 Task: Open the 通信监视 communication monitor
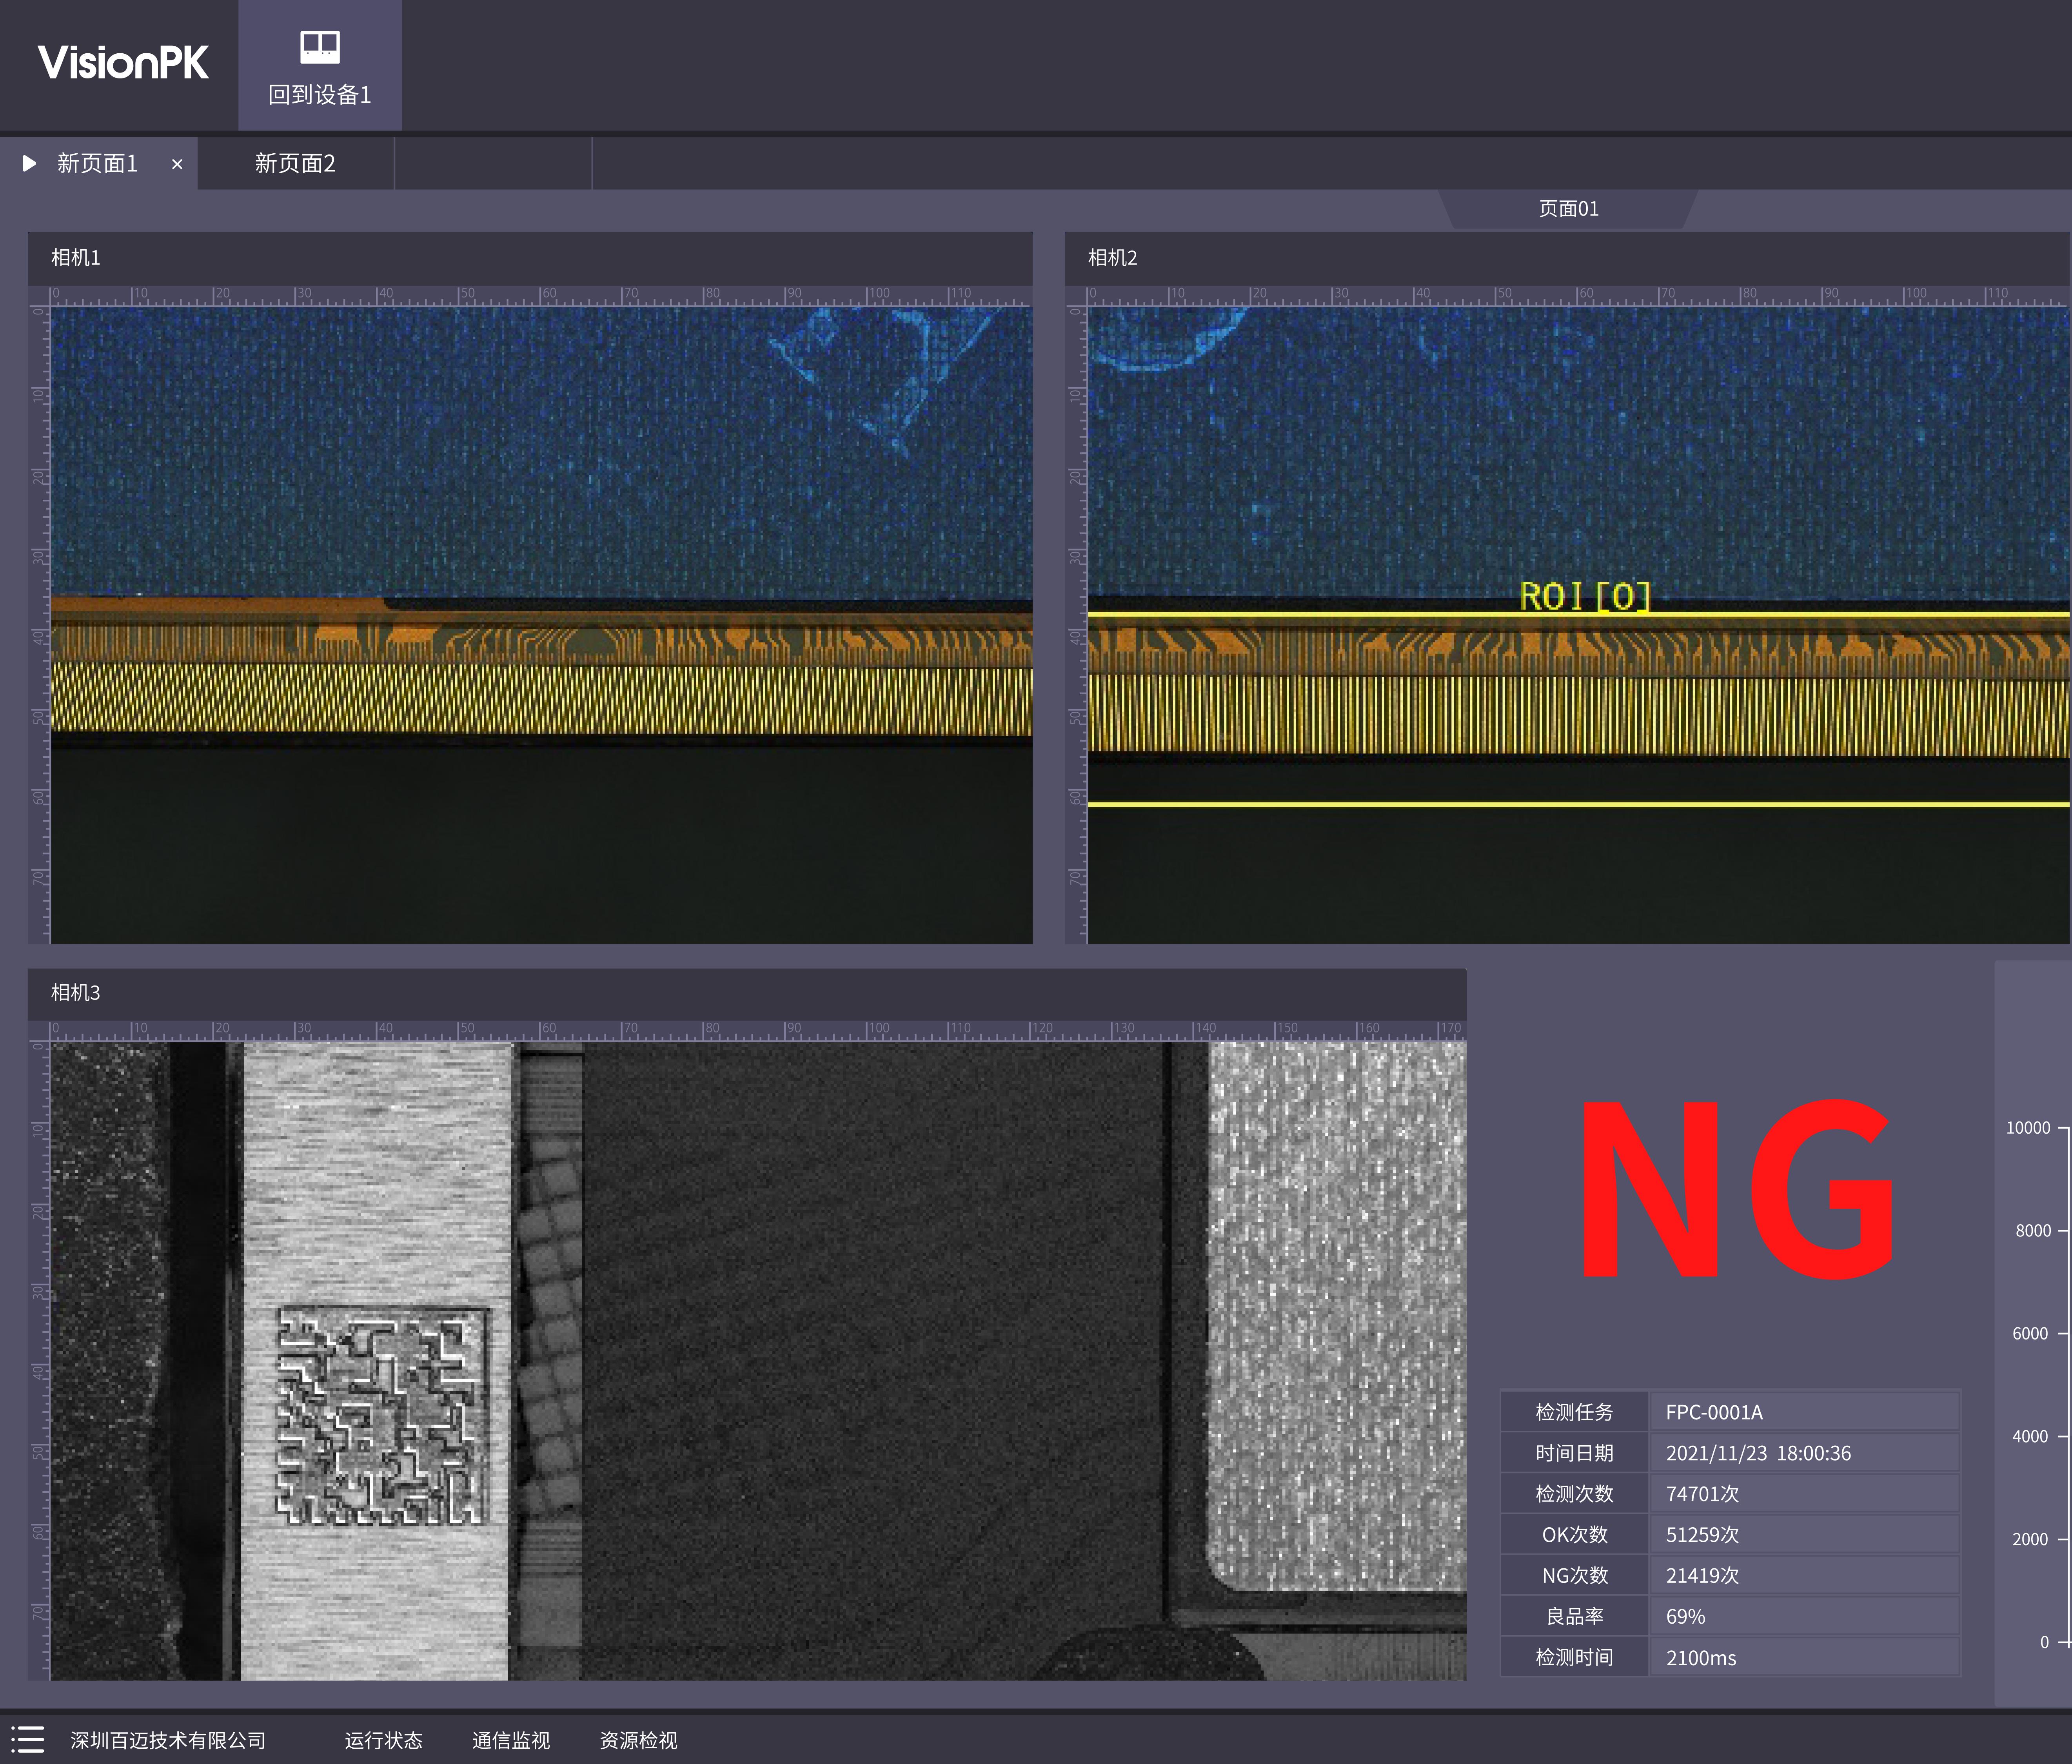click(x=511, y=1740)
